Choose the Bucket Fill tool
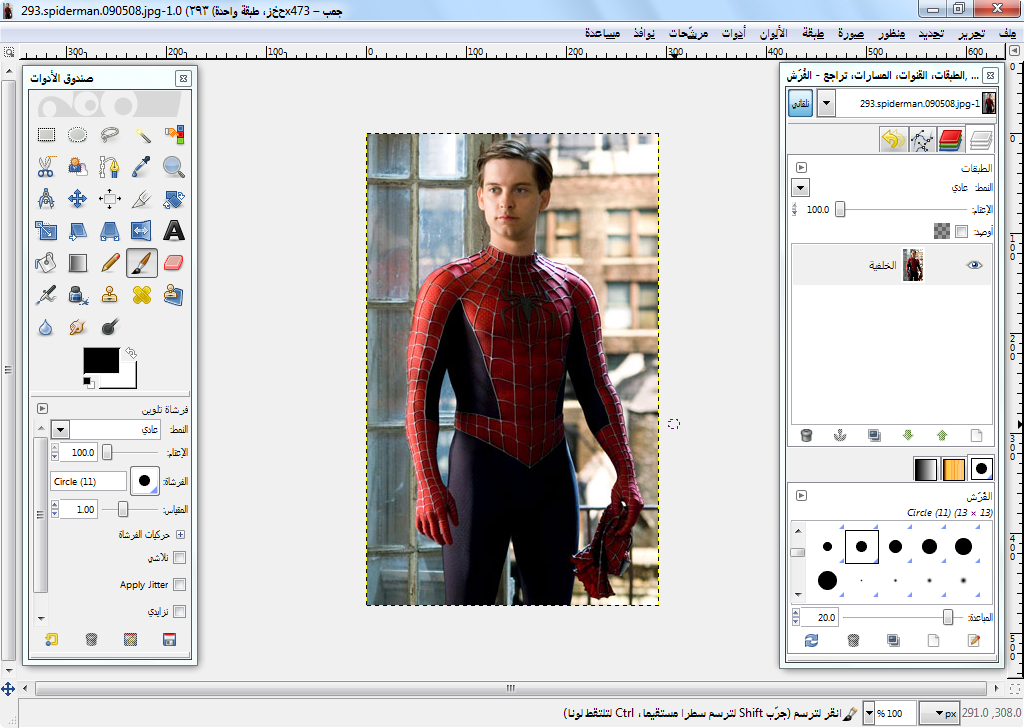1024x728 pixels. pos(46,263)
